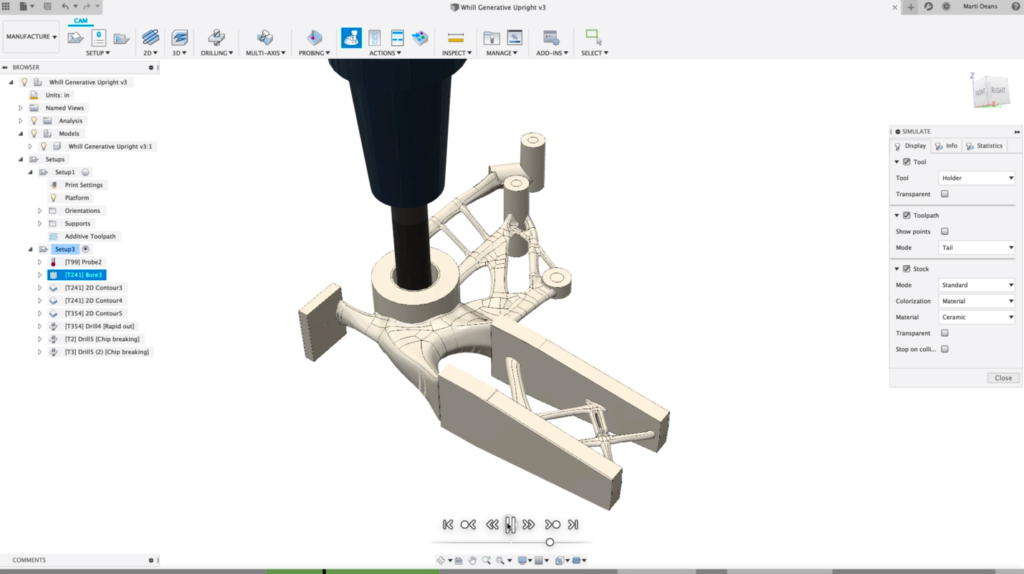Select the 2D Contour3 operation

point(94,287)
